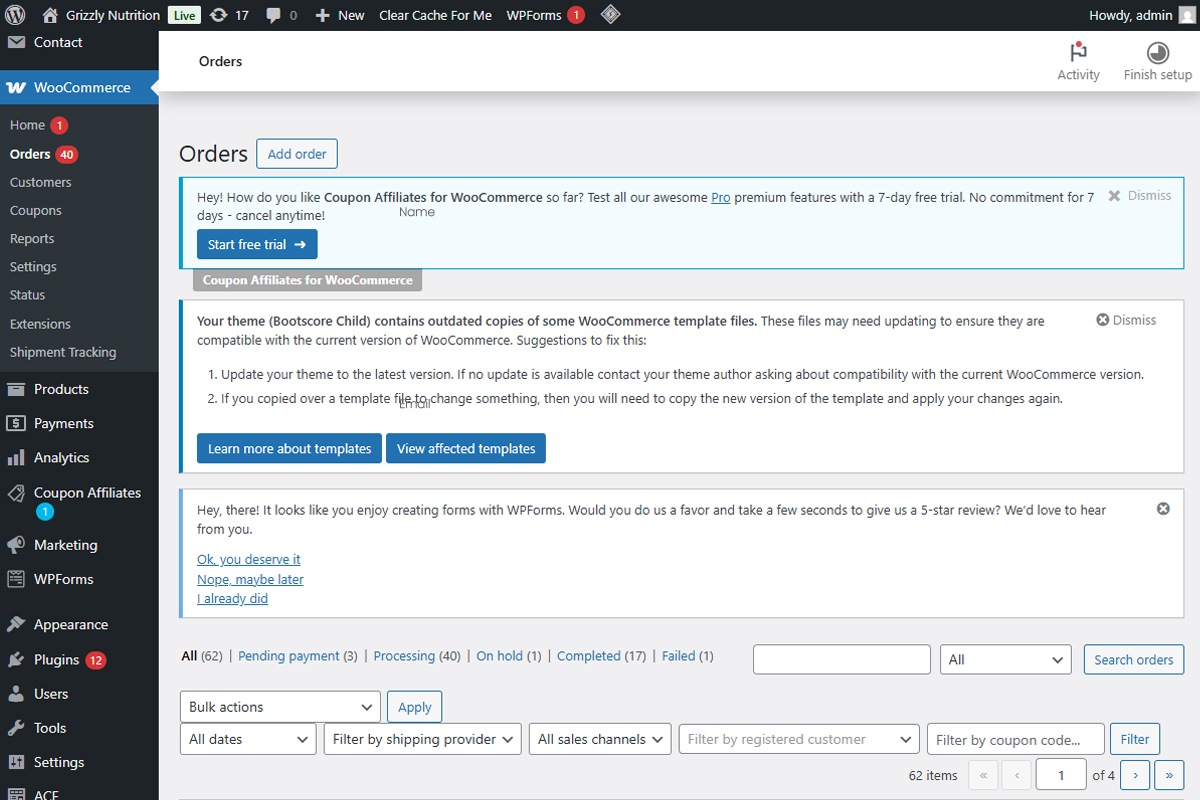This screenshot has width=1200, height=800.
Task: Click the Filter button
Action: pyautogui.click(x=1135, y=739)
